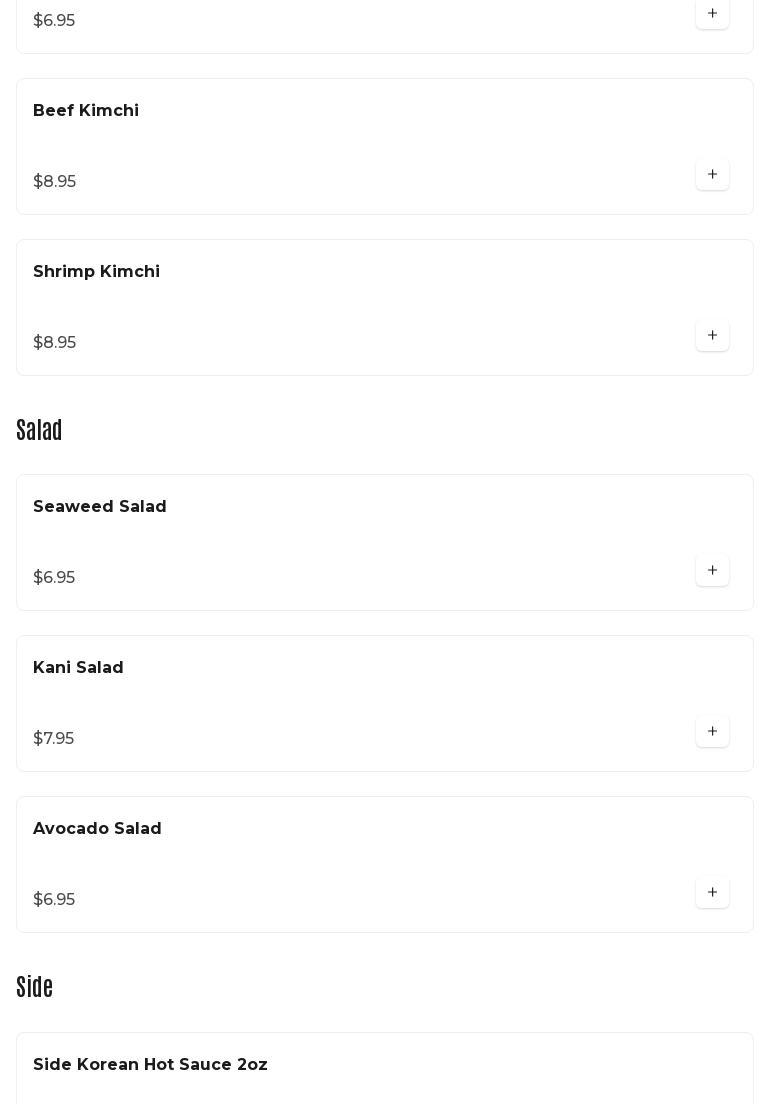Select the Kani Salad item name
770x1104 pixels.
[78, 667]
